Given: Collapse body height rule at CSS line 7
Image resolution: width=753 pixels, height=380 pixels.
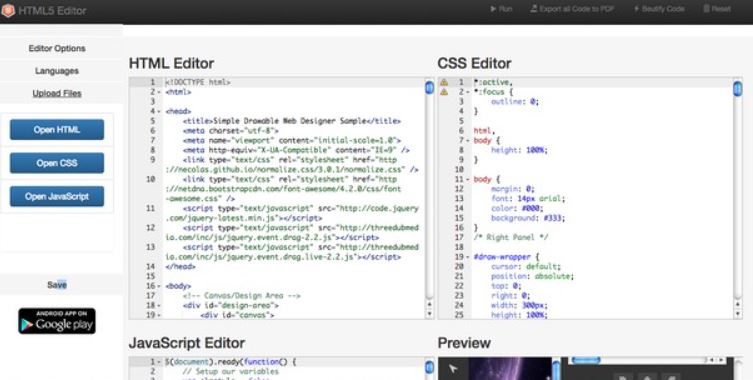Looking at the screenshot, I should pyautogui.click(x=468, y=141).
